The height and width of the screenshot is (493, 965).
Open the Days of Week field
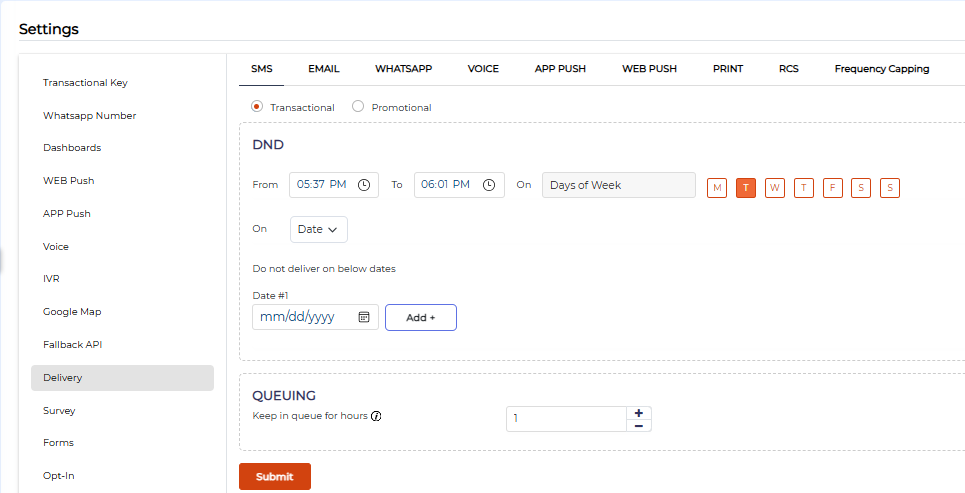619,185
